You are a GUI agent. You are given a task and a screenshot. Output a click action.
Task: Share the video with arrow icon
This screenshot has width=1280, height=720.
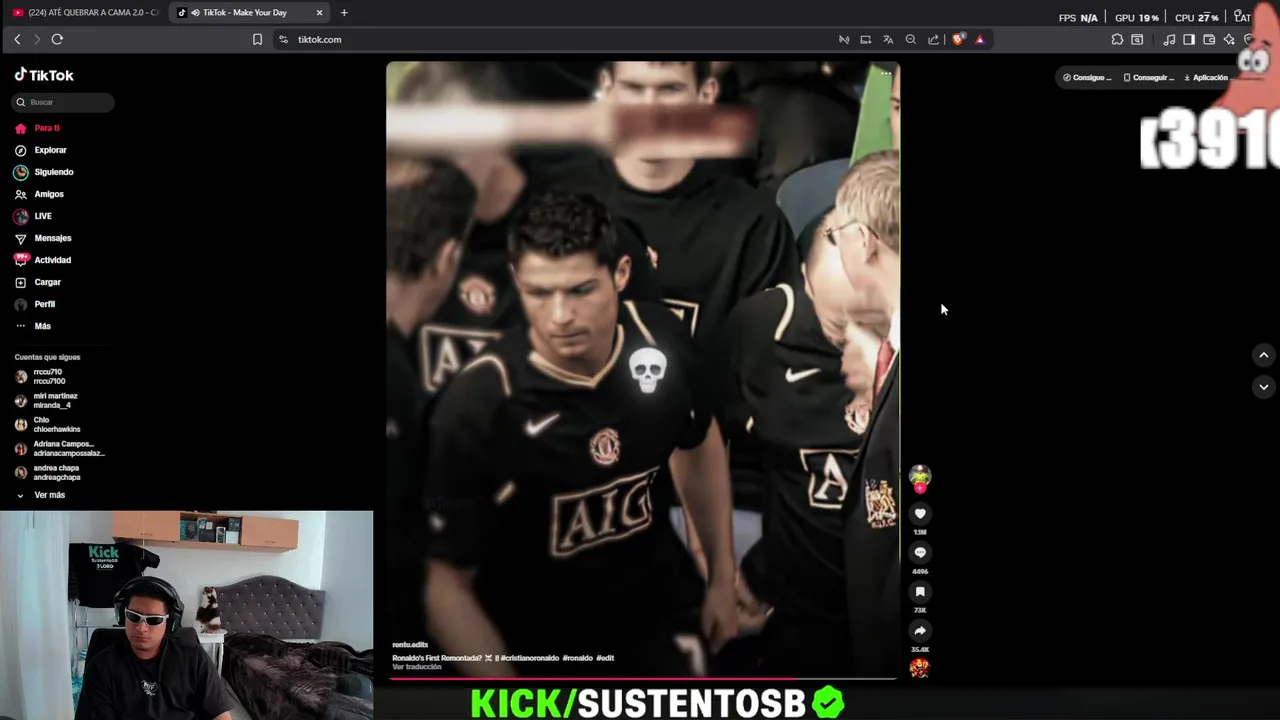pyautogui.click(x=920, y=630)
